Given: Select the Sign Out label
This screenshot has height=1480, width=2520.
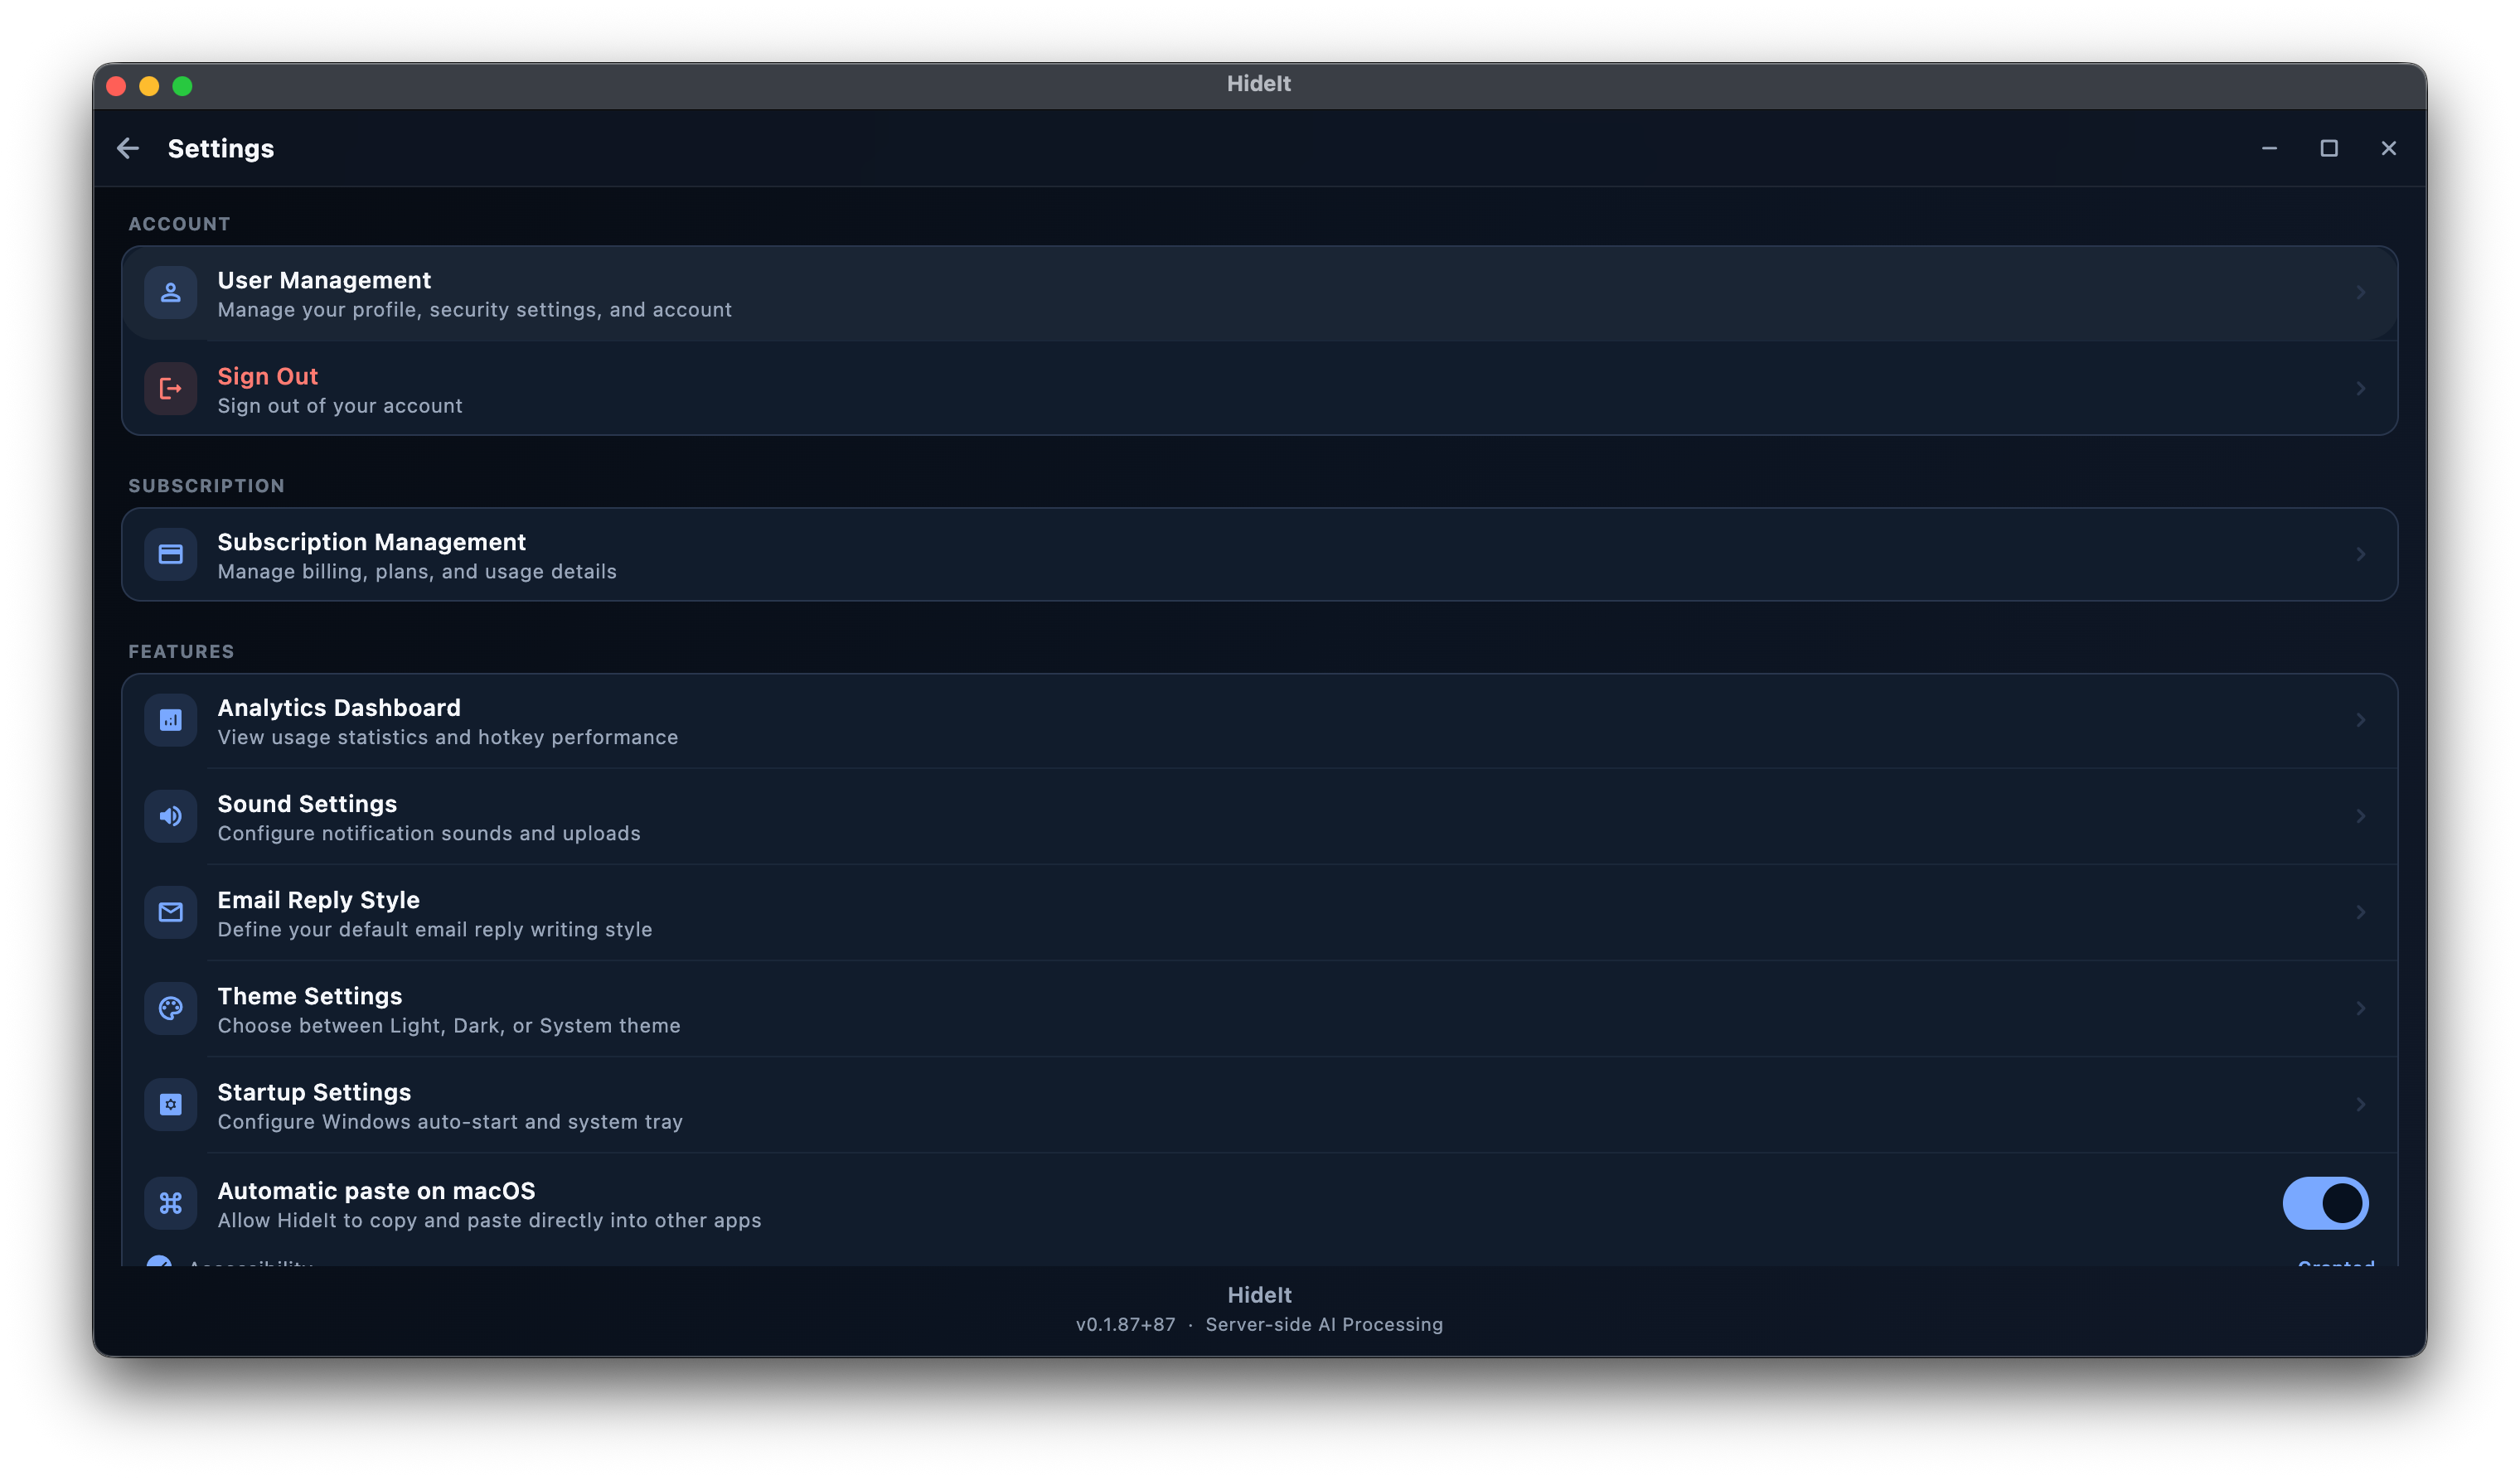Looking at the screenshot, I should (x=267, y=376).
